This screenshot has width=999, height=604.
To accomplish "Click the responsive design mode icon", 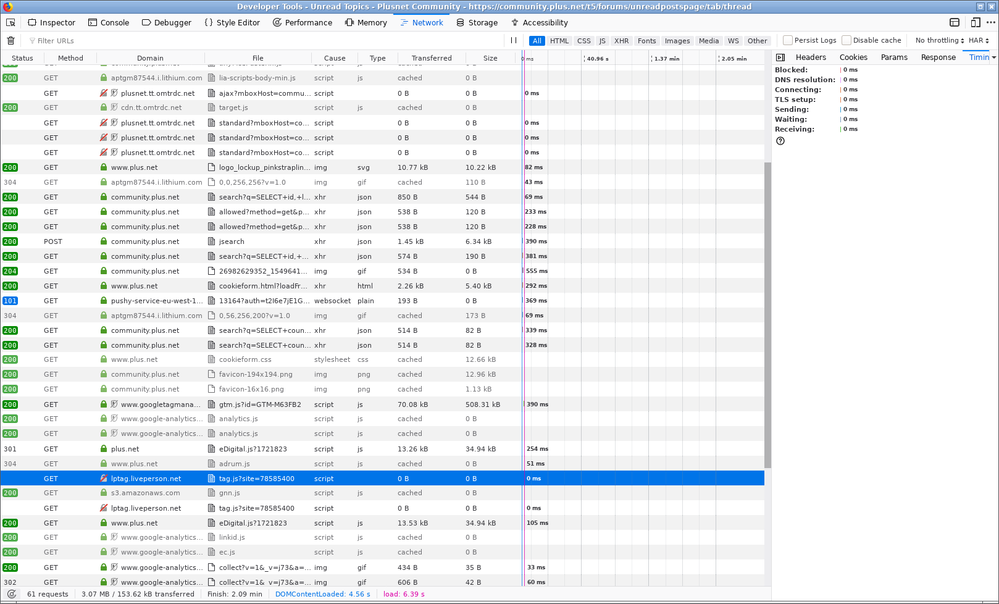I will [x=975, y=22].
